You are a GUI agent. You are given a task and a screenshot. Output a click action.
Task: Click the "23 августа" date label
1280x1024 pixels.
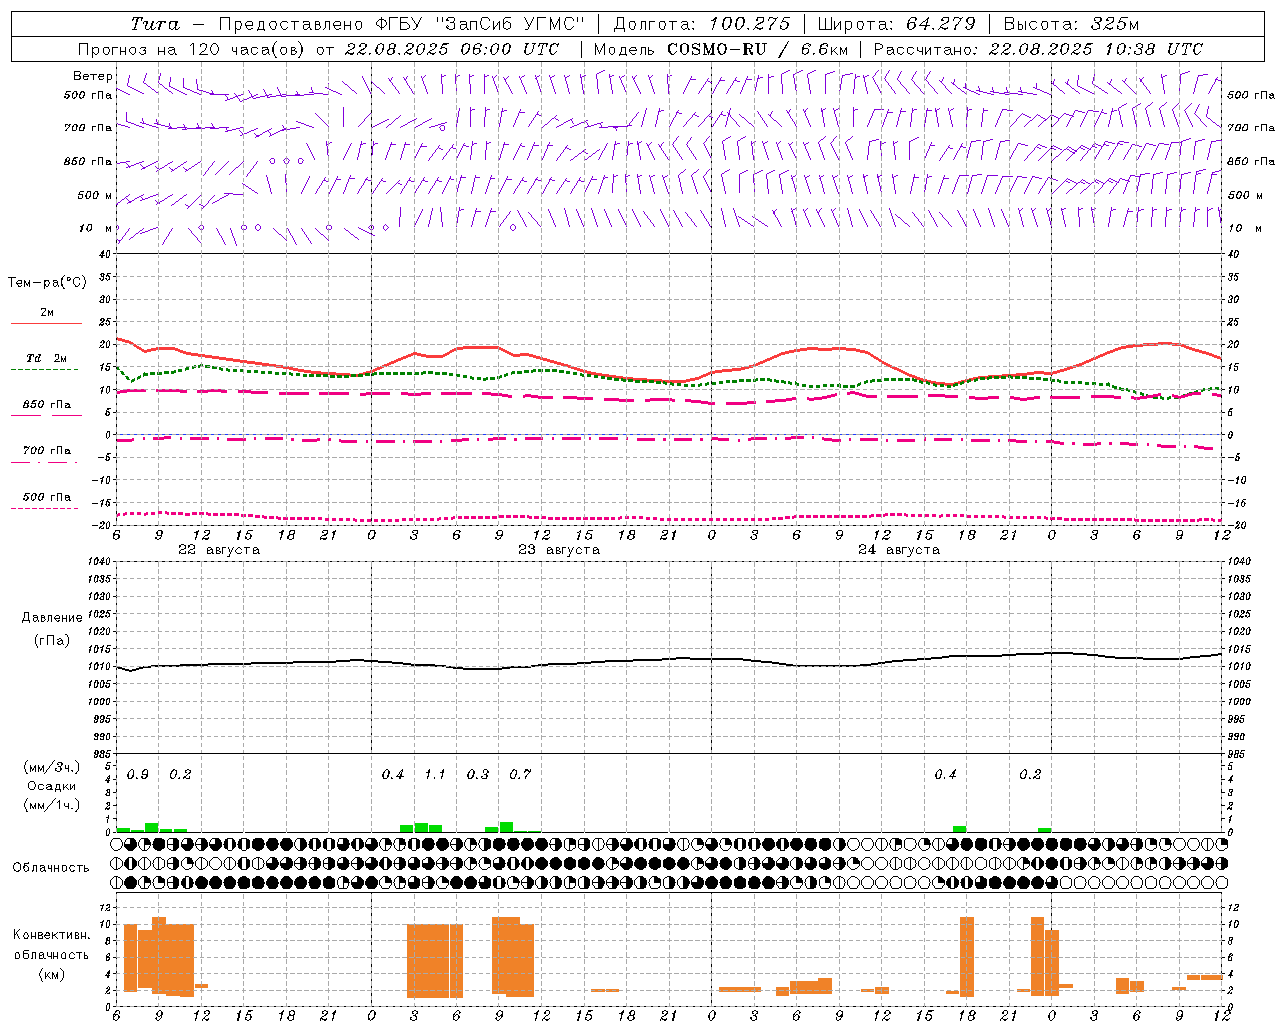(x=559, y=550)
